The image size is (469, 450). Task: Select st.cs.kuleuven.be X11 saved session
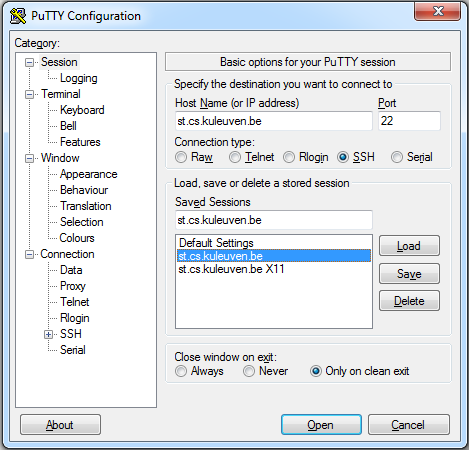click(231, 269)
